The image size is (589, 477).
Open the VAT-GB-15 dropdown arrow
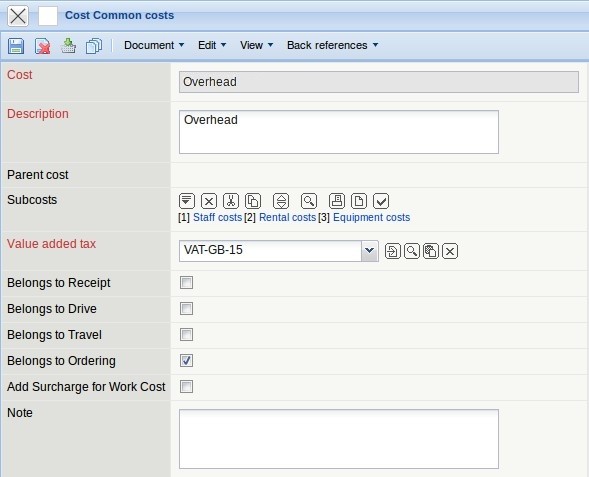pos(370,251)
